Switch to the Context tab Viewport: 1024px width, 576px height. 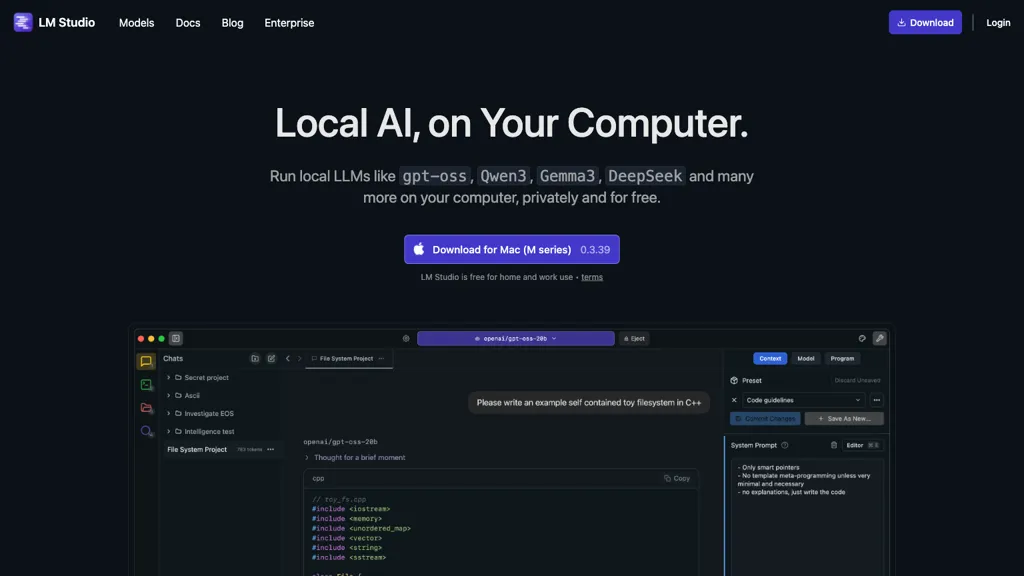[770, 359]
